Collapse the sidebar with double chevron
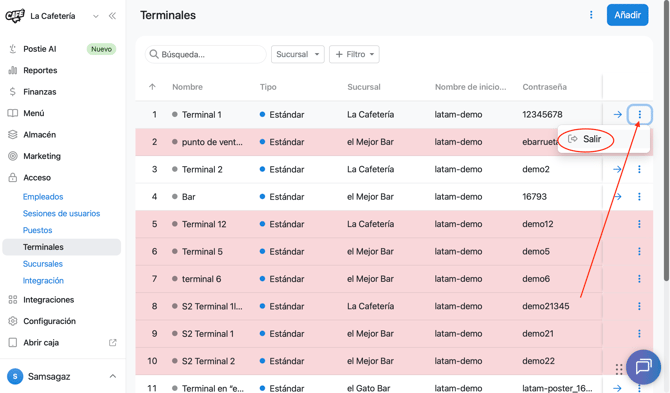The image size is (670, 393). [112, 16]
